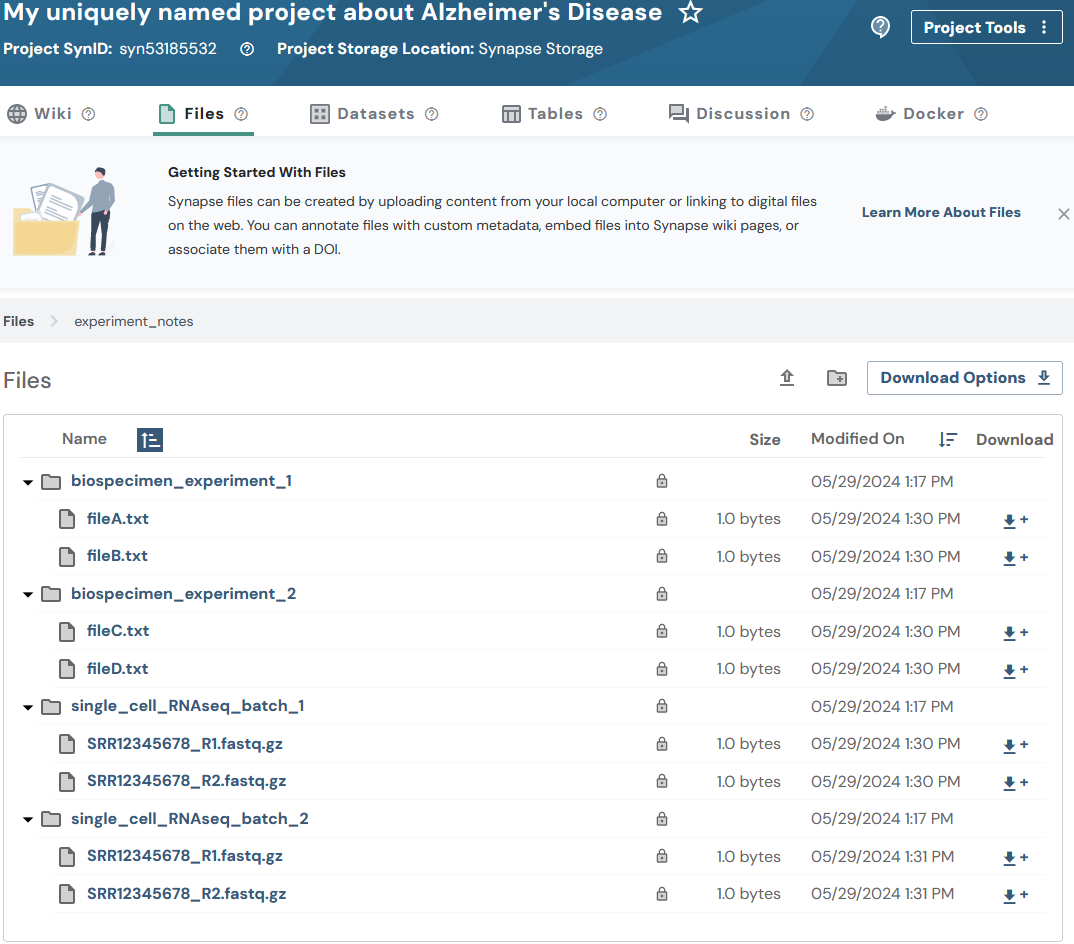Open the Project Tools menu

(x=986, y=28)
